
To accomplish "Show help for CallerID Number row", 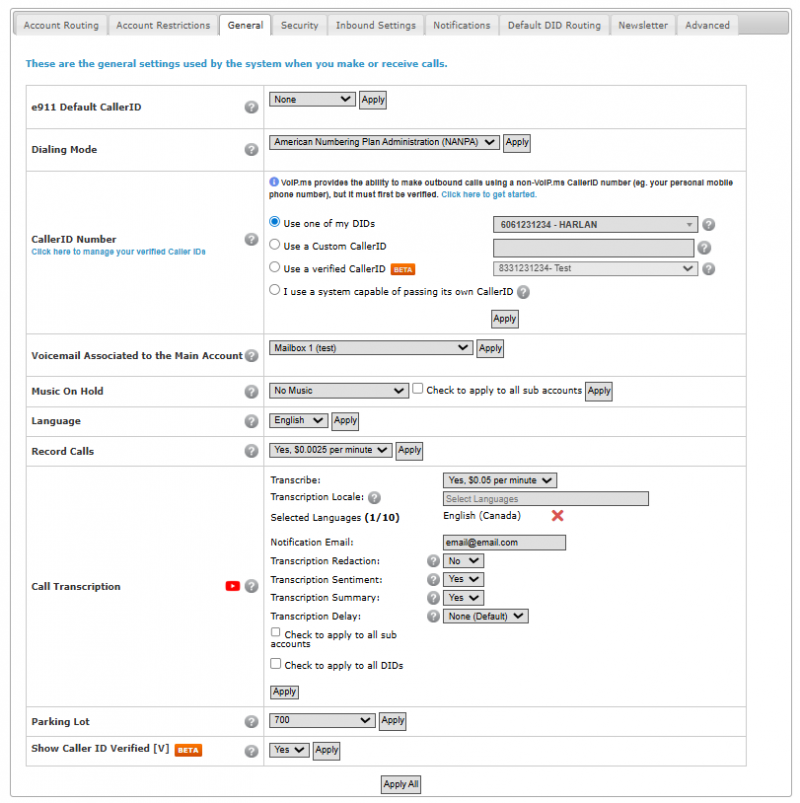I will (x=251, y=239).
